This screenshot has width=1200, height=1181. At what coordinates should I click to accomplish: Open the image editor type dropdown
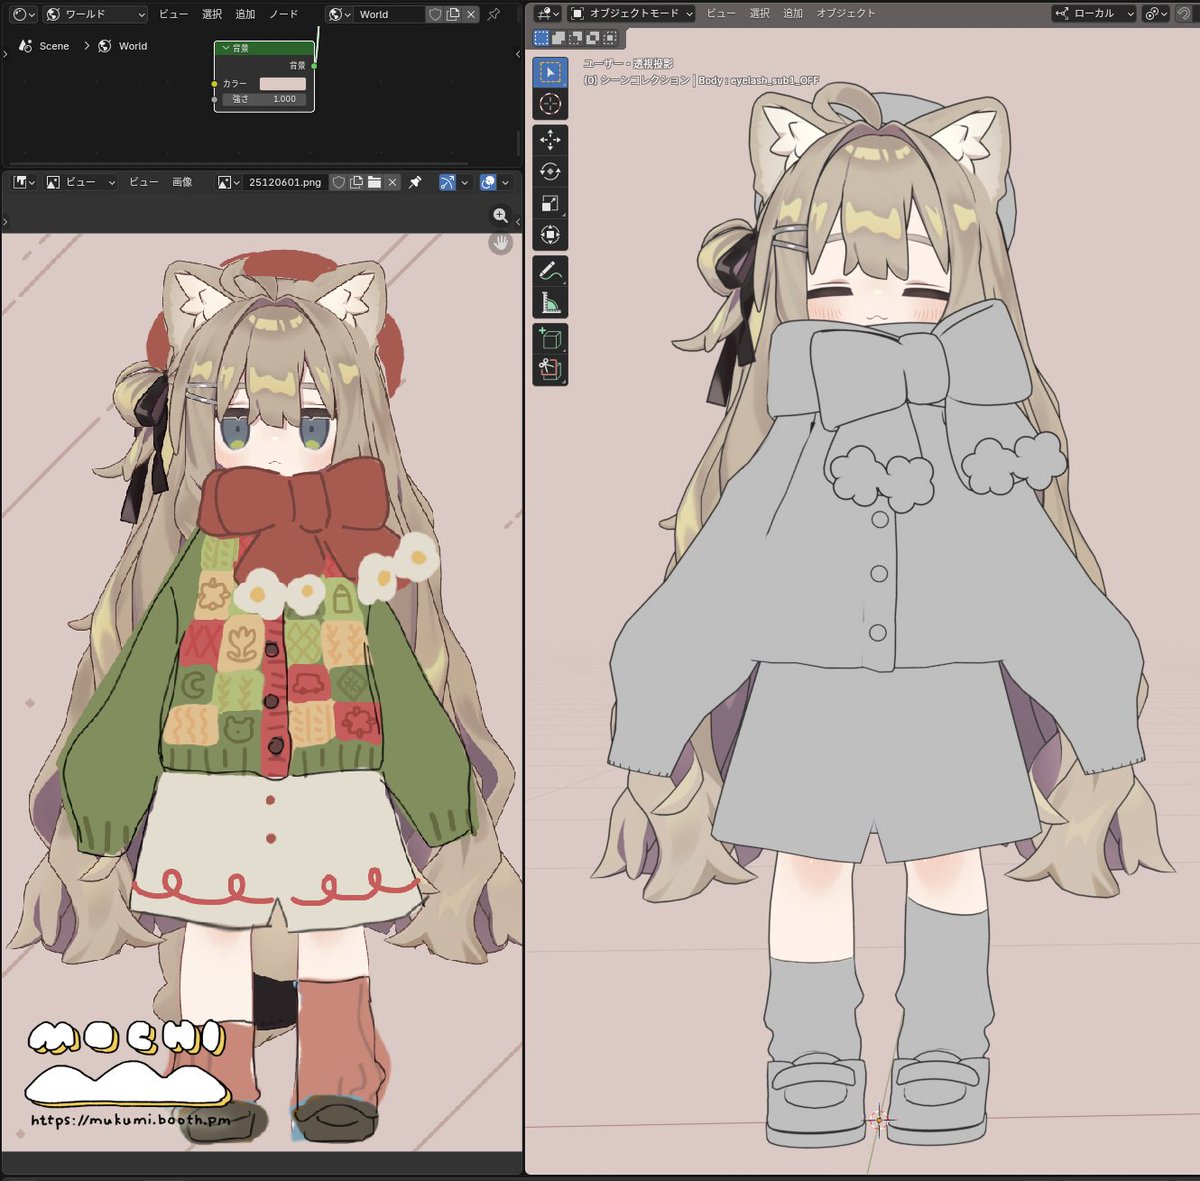click(24, 182)
